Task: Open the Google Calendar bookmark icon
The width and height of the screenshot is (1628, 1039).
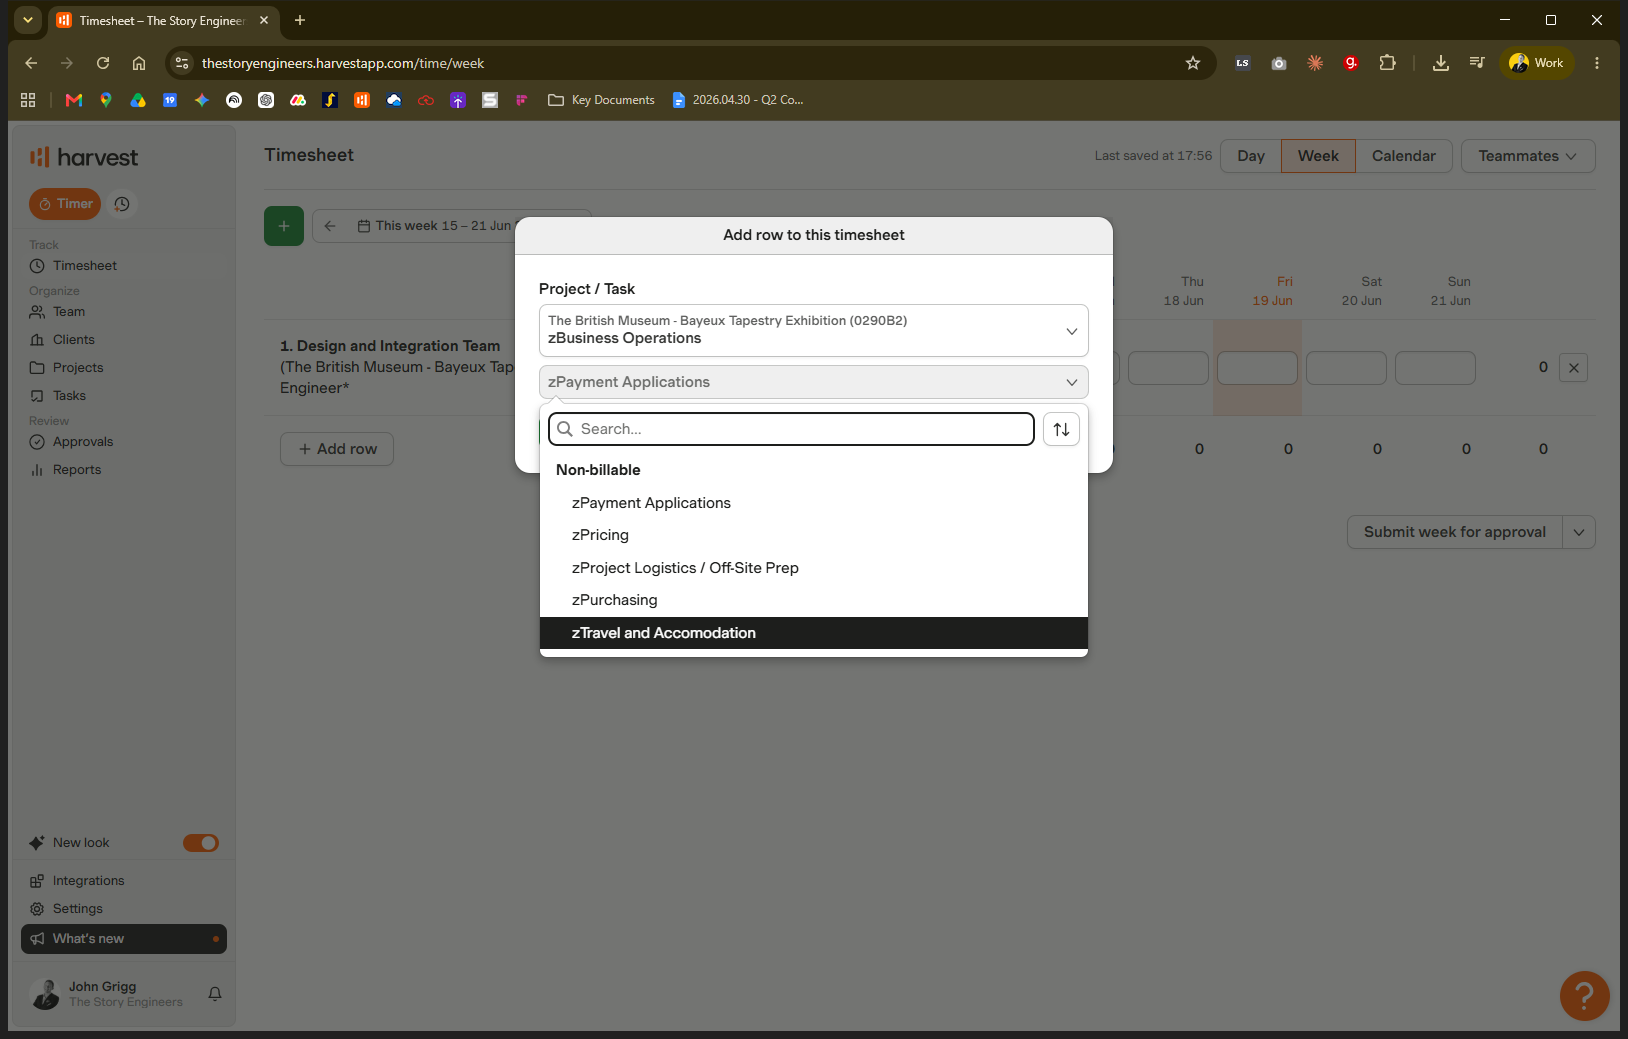Action: [x=170, y=100]
